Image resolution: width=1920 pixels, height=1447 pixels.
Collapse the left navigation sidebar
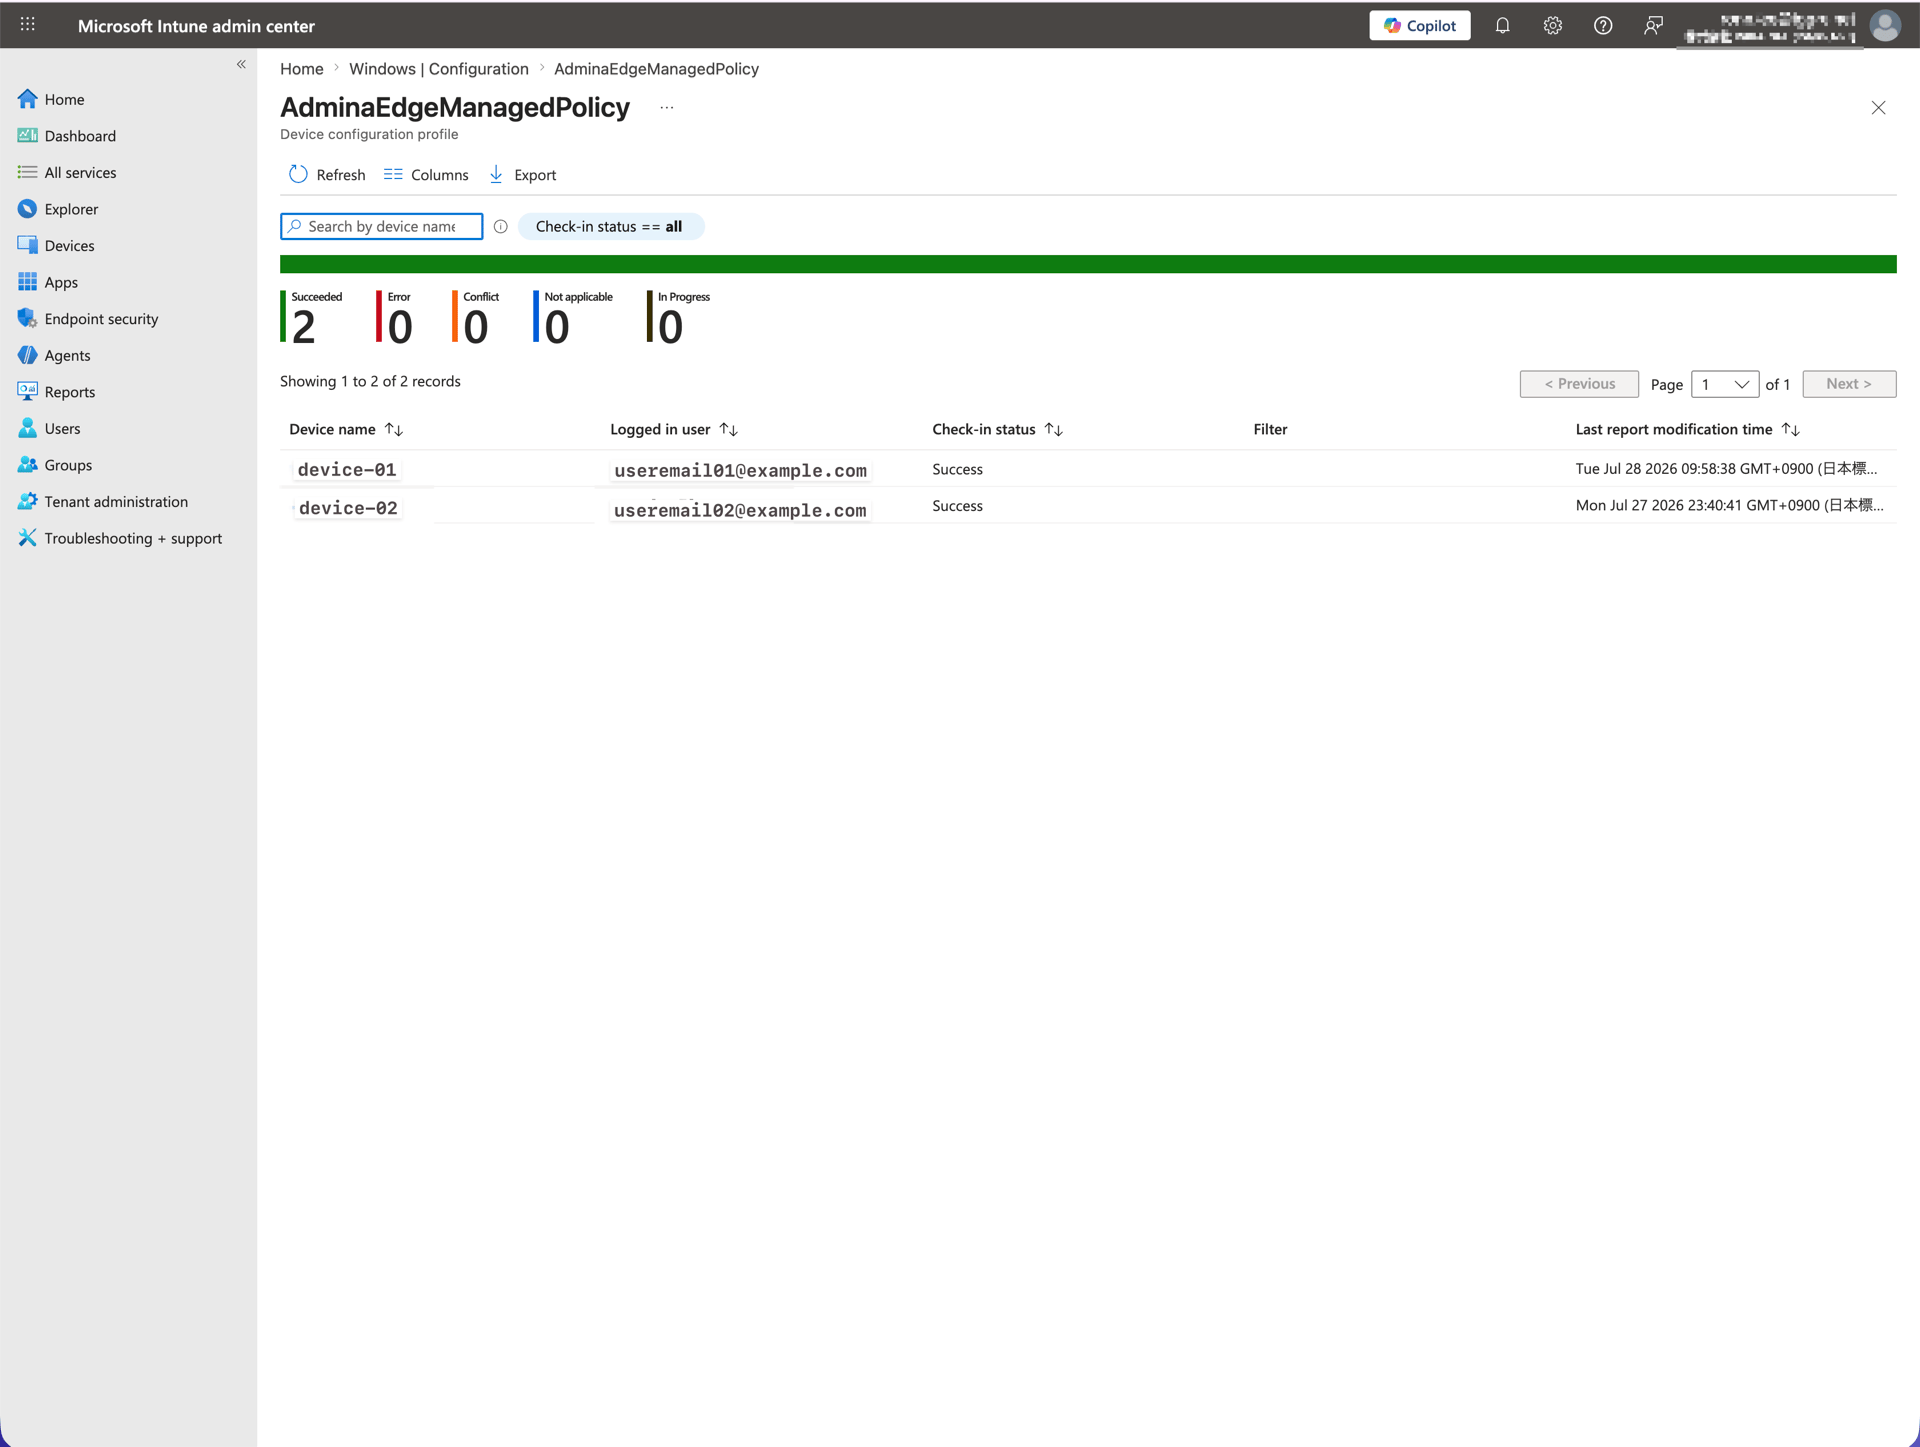[241, 64]
